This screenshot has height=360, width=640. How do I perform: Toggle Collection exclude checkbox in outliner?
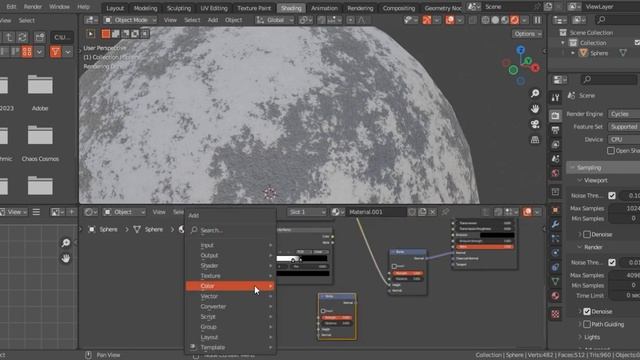637,42
